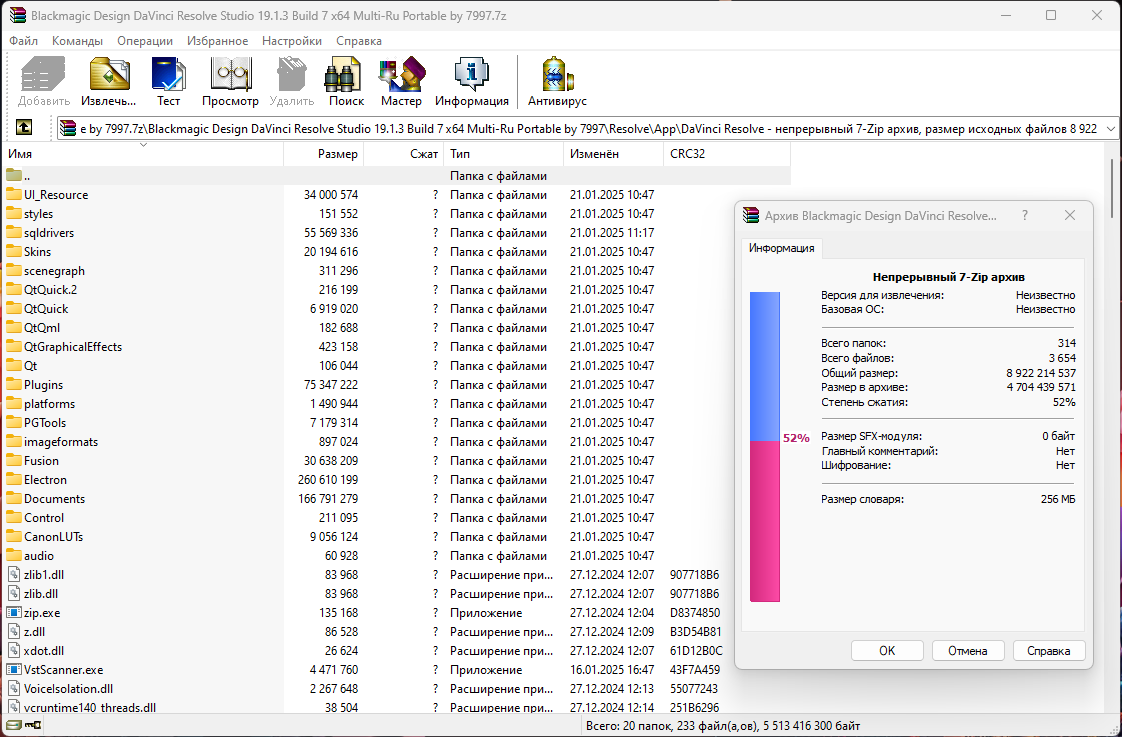1122x737 pixels.
Task: Click the compression ratio bar graphic
Action: click(764, 446)
